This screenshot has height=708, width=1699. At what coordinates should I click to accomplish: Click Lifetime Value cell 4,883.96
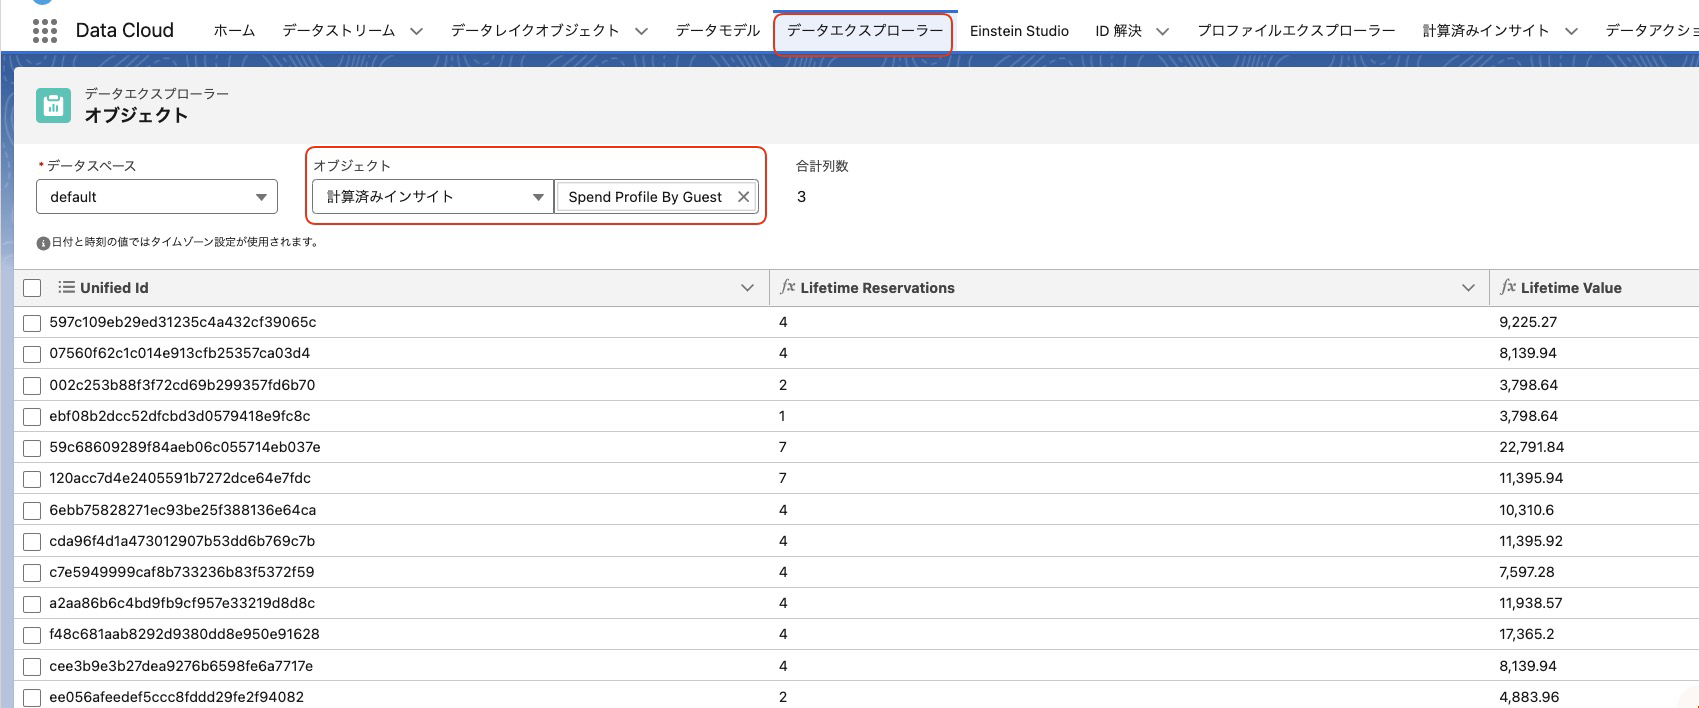[1529, 698]
